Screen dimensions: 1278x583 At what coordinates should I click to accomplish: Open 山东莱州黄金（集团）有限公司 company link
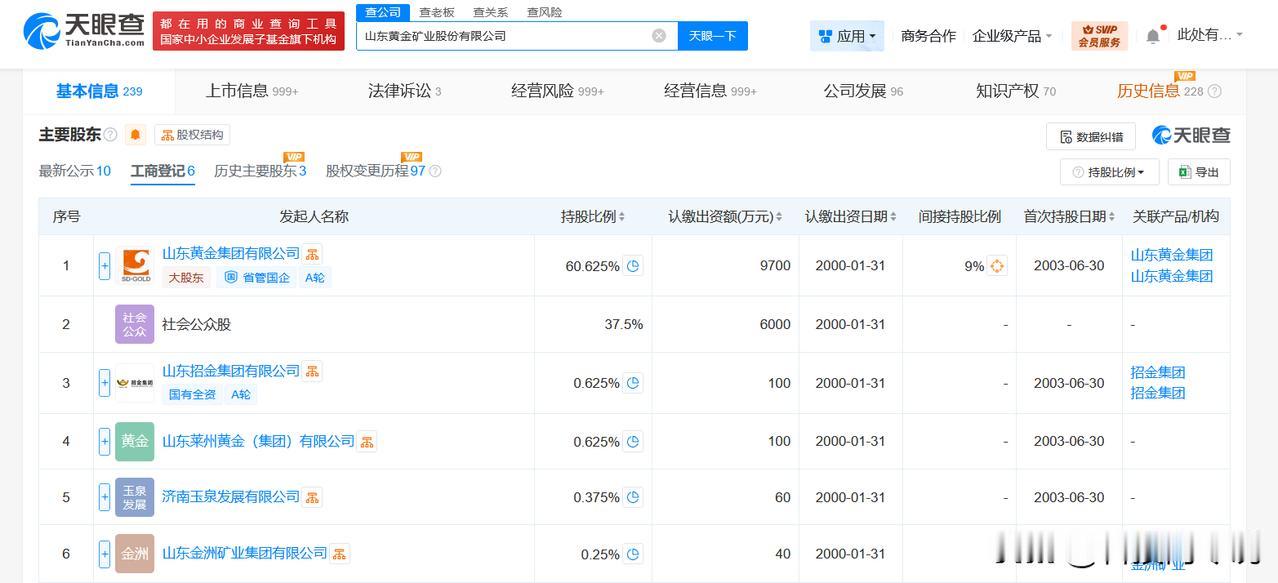258,441
